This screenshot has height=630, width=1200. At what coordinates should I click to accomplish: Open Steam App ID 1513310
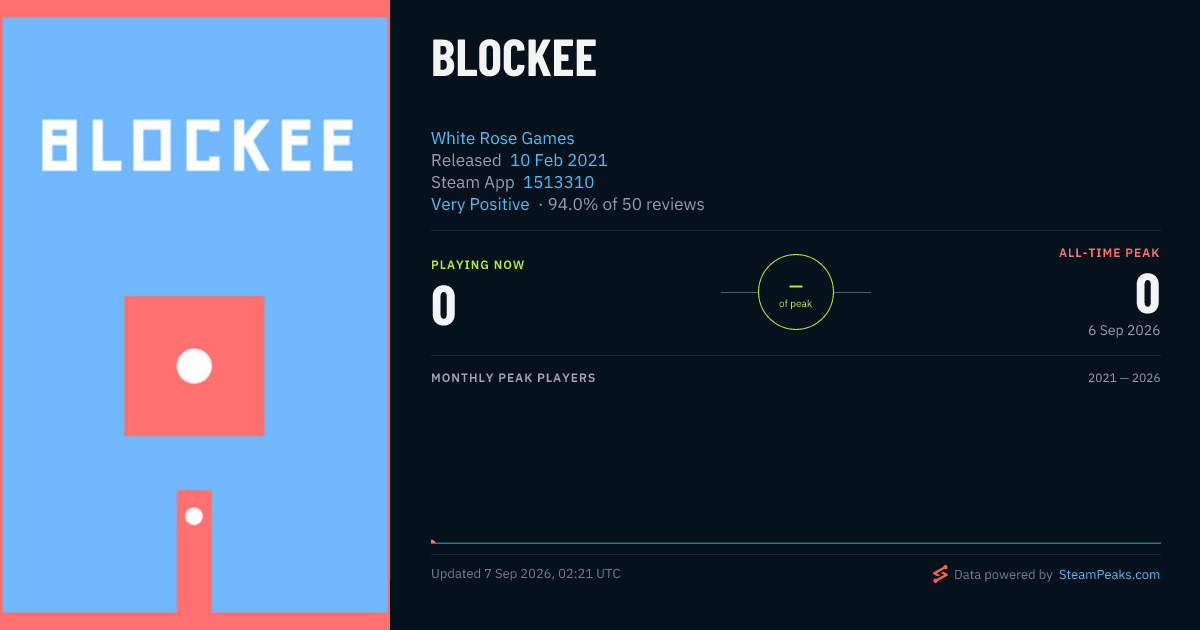pos(559,182)
